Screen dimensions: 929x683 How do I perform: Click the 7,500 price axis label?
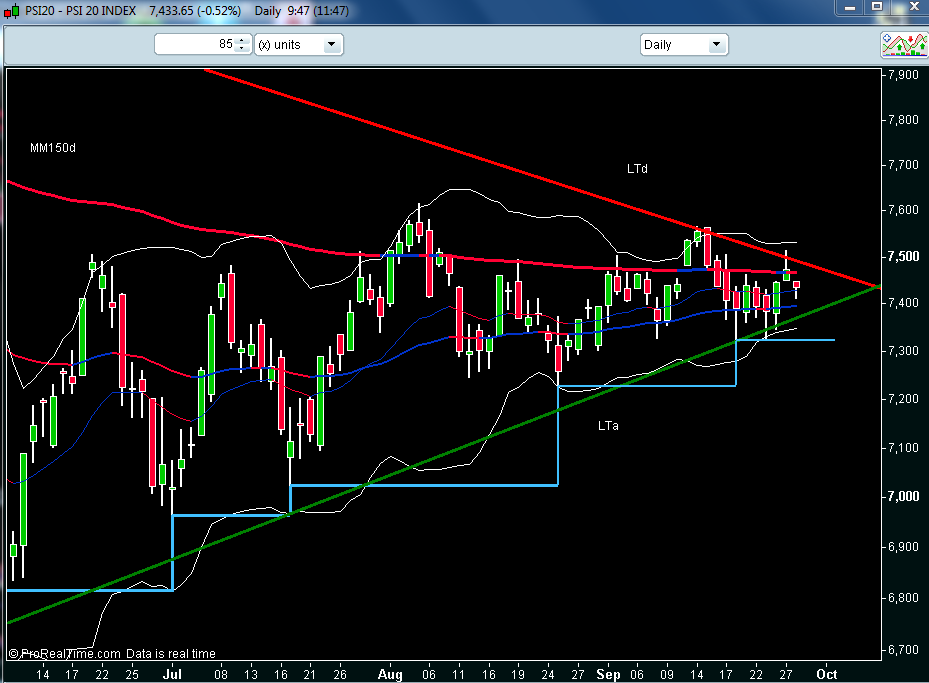[904, 256]
